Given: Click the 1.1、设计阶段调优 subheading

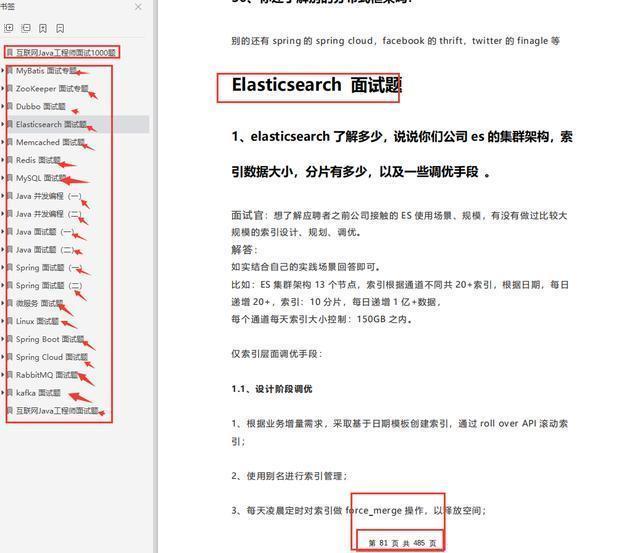Looking at the screenshot, I should click(271, 389).
